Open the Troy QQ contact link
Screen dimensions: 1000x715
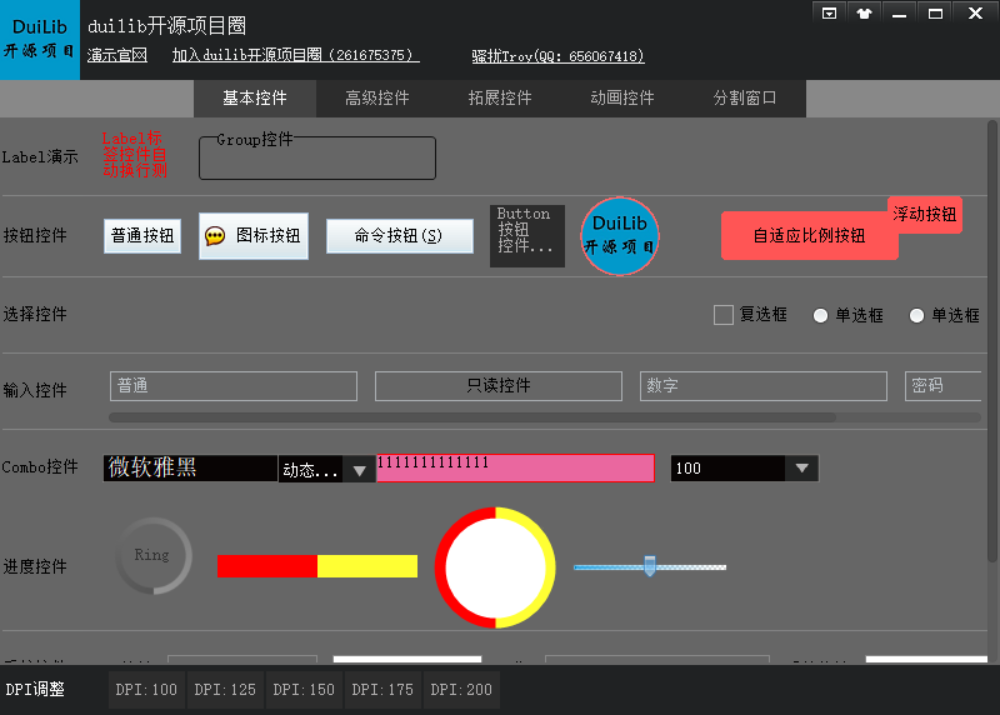coord(558,56)
